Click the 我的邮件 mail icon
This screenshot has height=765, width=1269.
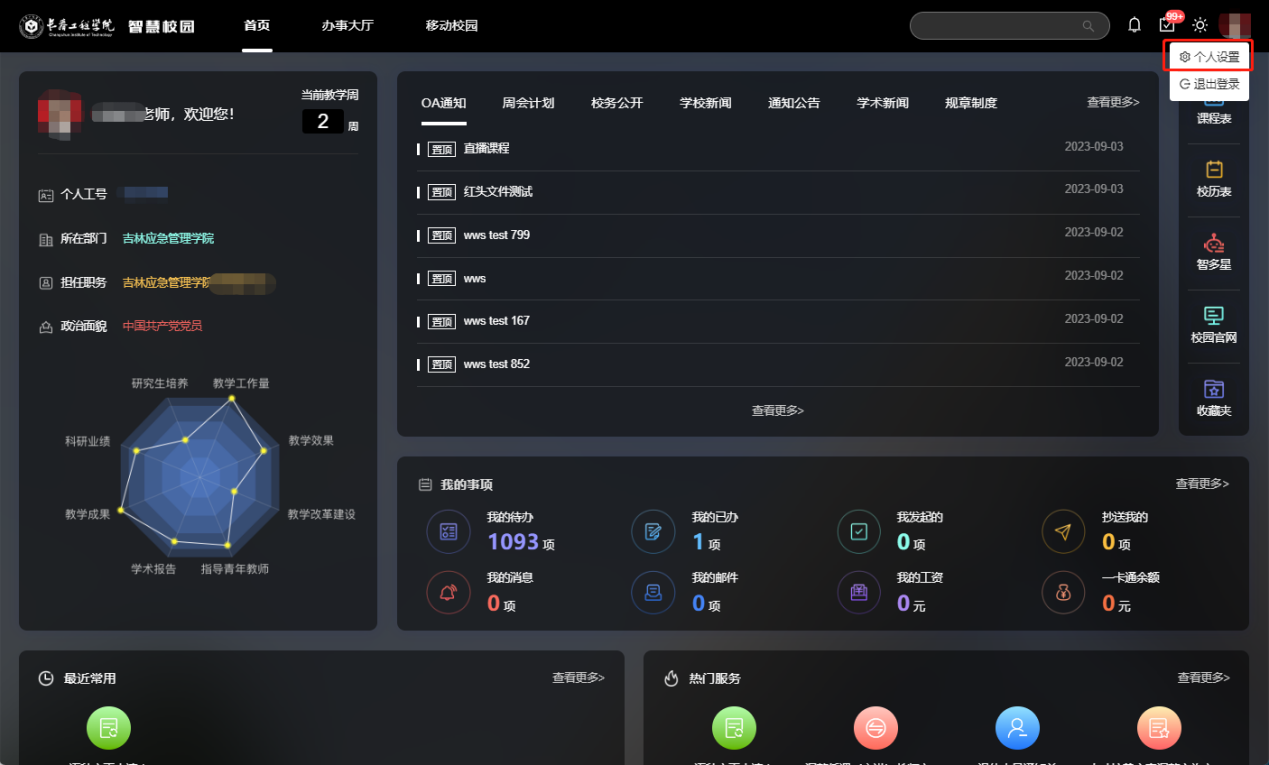(653, 593)
